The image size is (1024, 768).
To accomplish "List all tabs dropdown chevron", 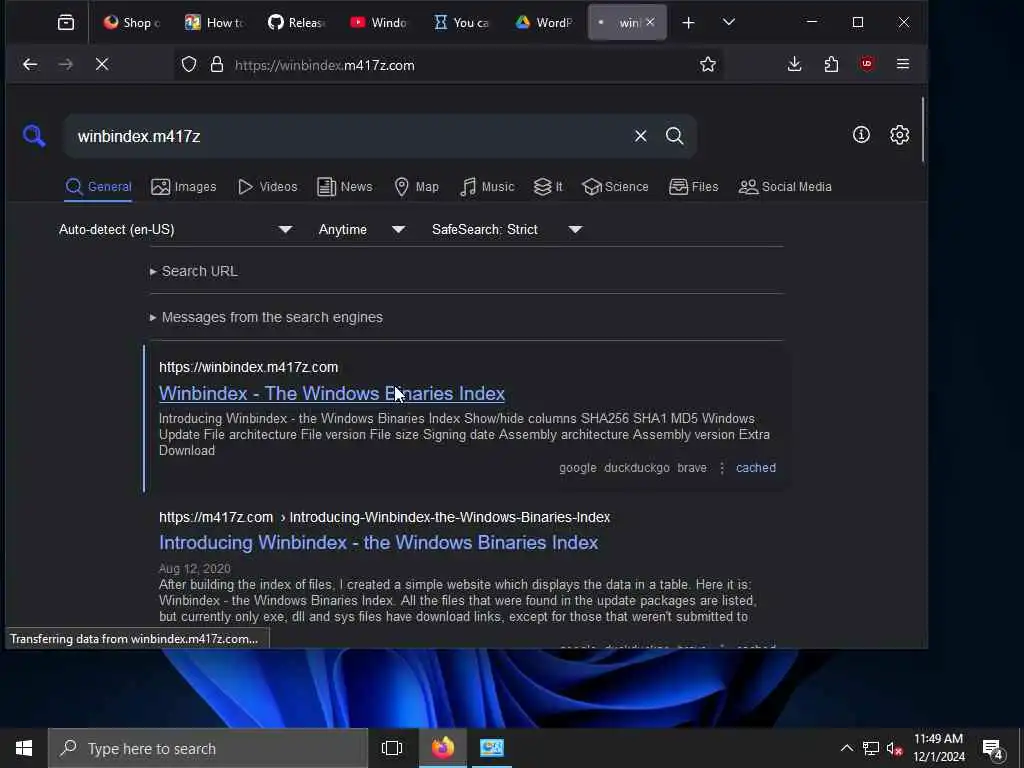I will coord(729,23).
